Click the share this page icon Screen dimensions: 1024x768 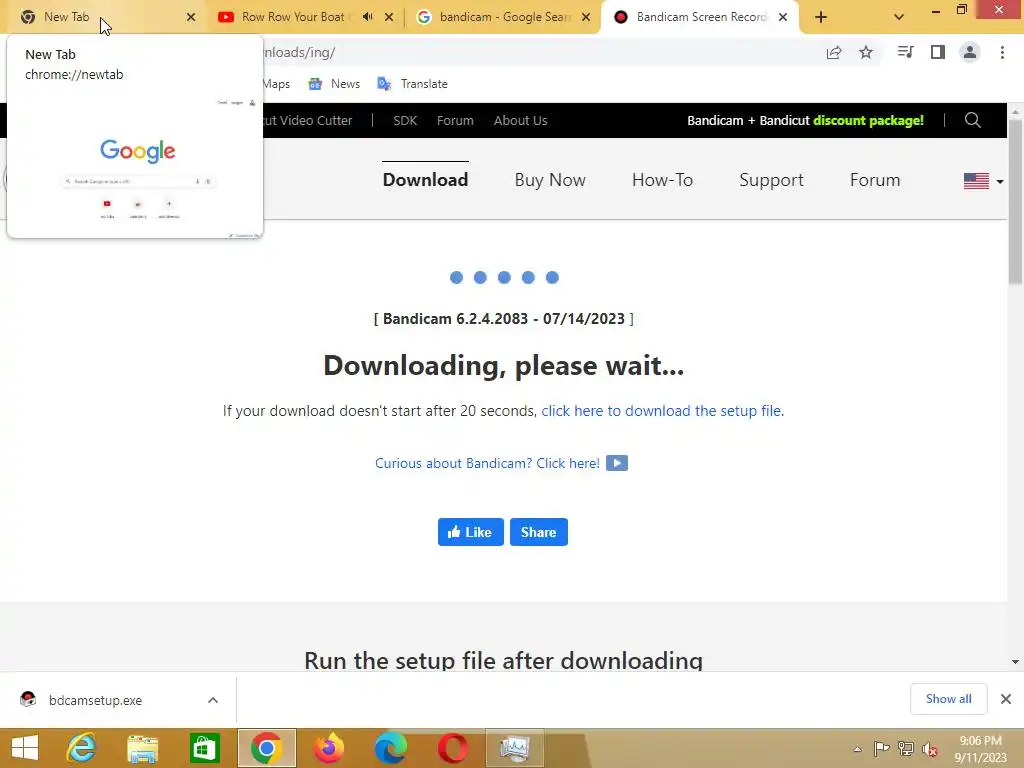(834, 52)
